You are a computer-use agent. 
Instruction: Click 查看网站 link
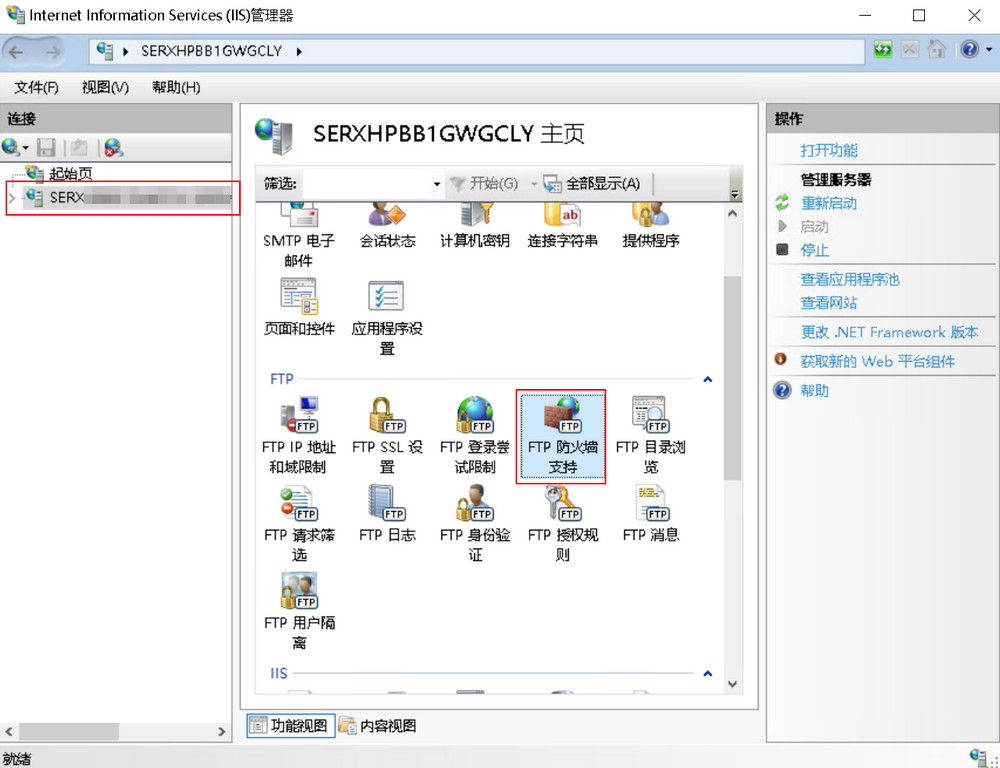829,303
